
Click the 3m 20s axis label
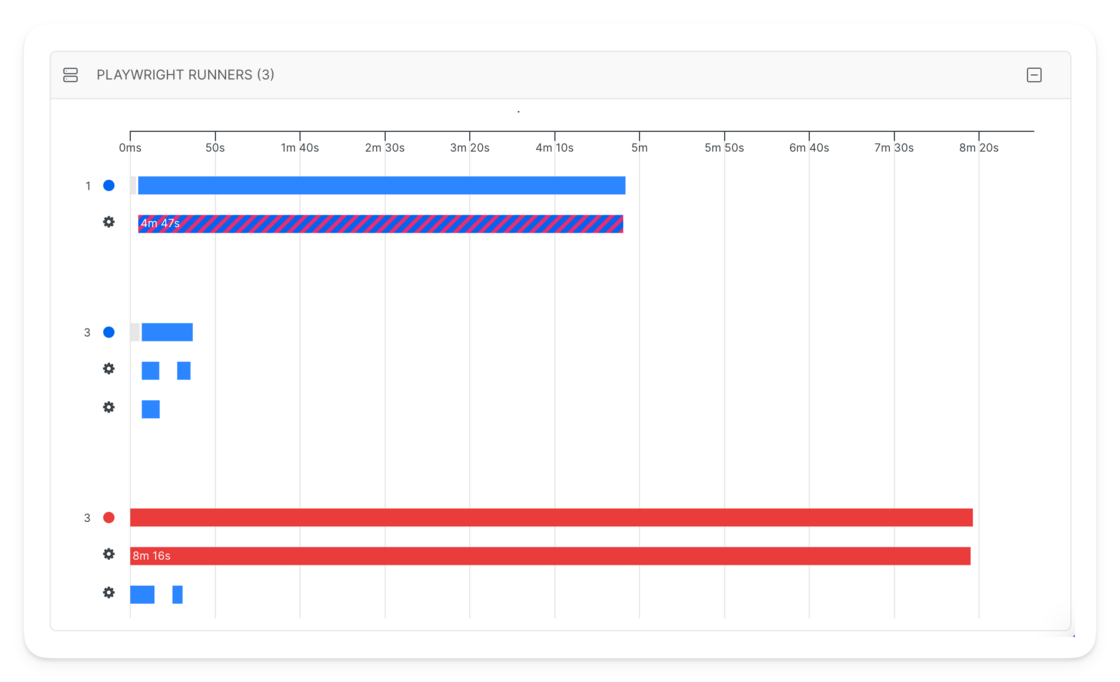click(469, 148)
